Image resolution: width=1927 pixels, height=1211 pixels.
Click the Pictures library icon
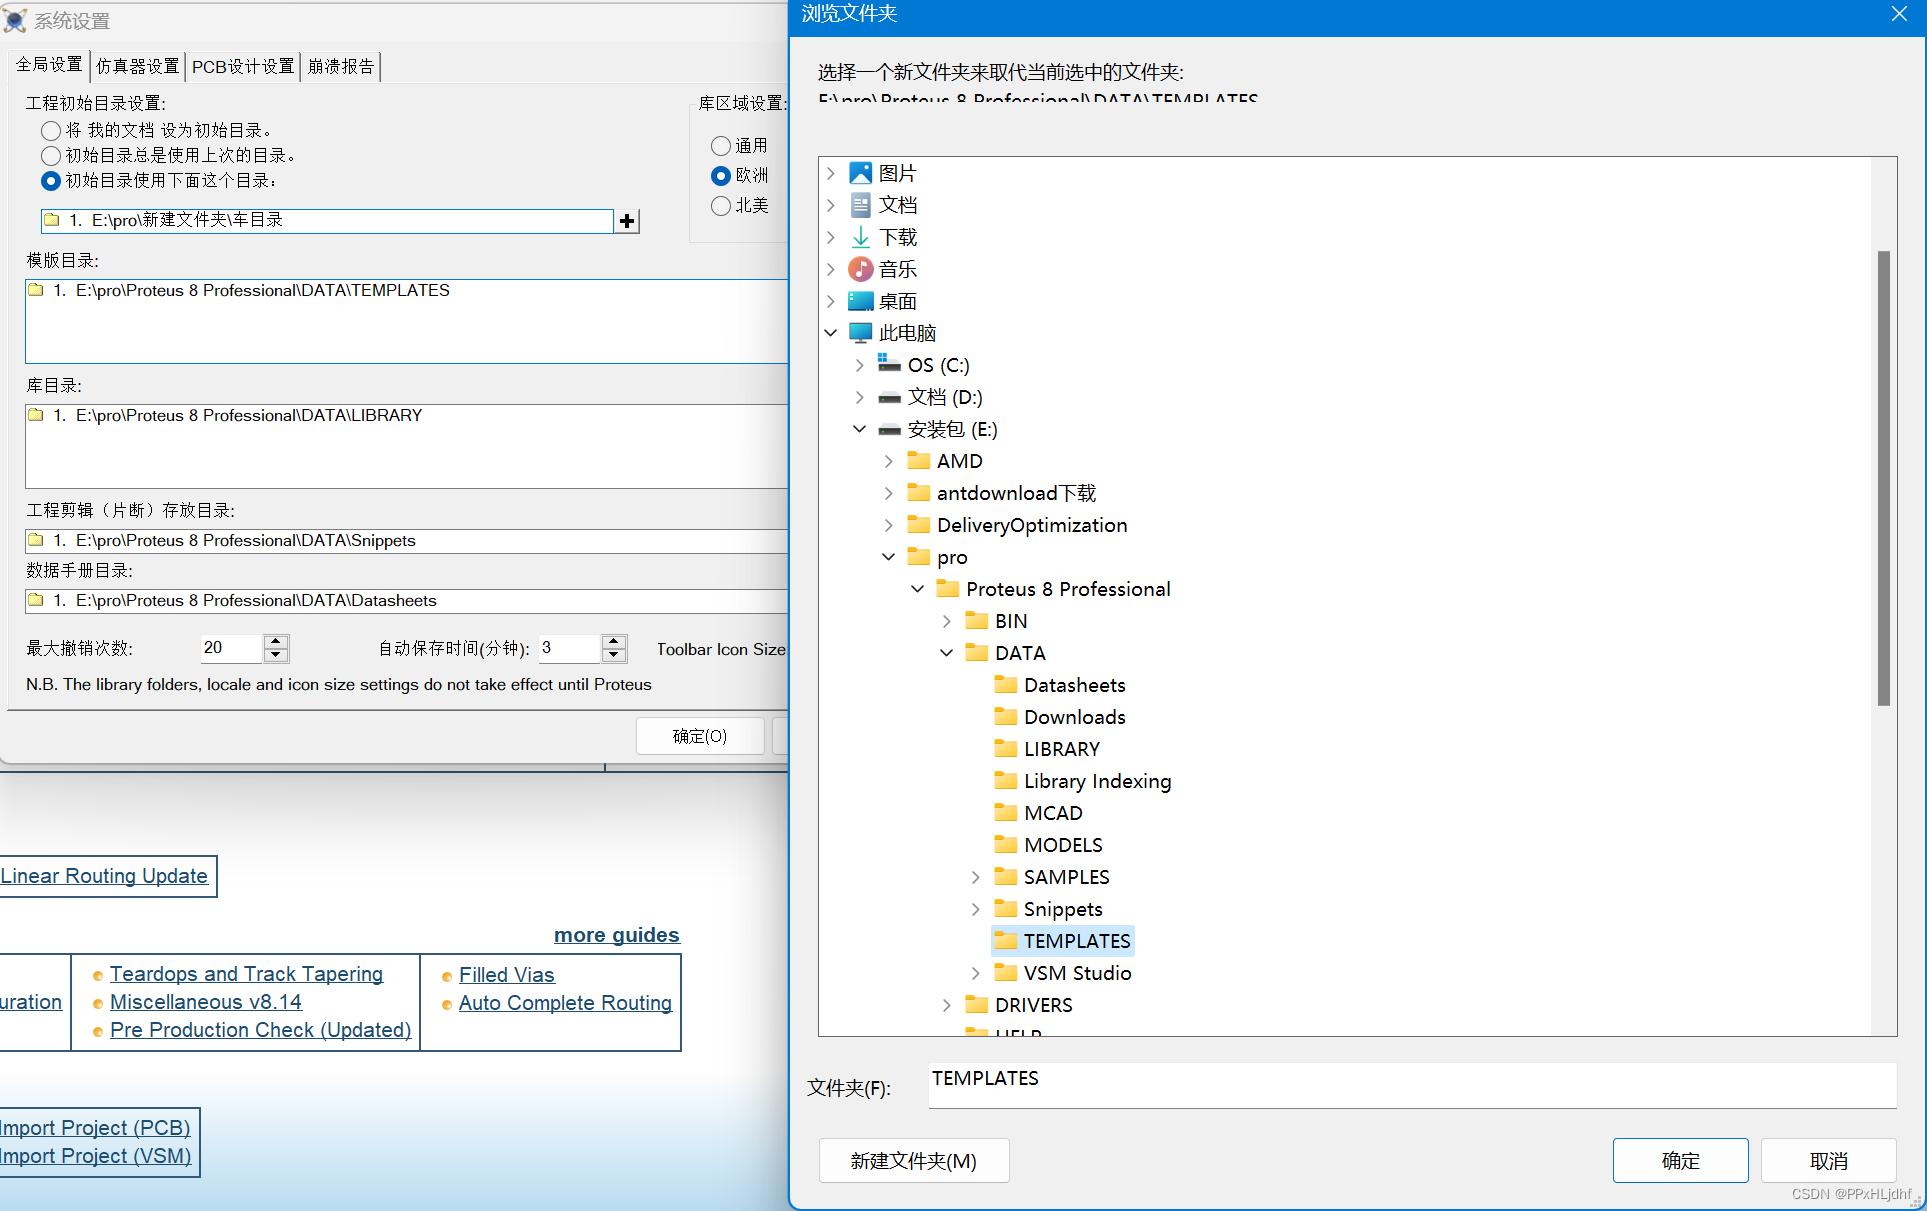coord(860,173)
